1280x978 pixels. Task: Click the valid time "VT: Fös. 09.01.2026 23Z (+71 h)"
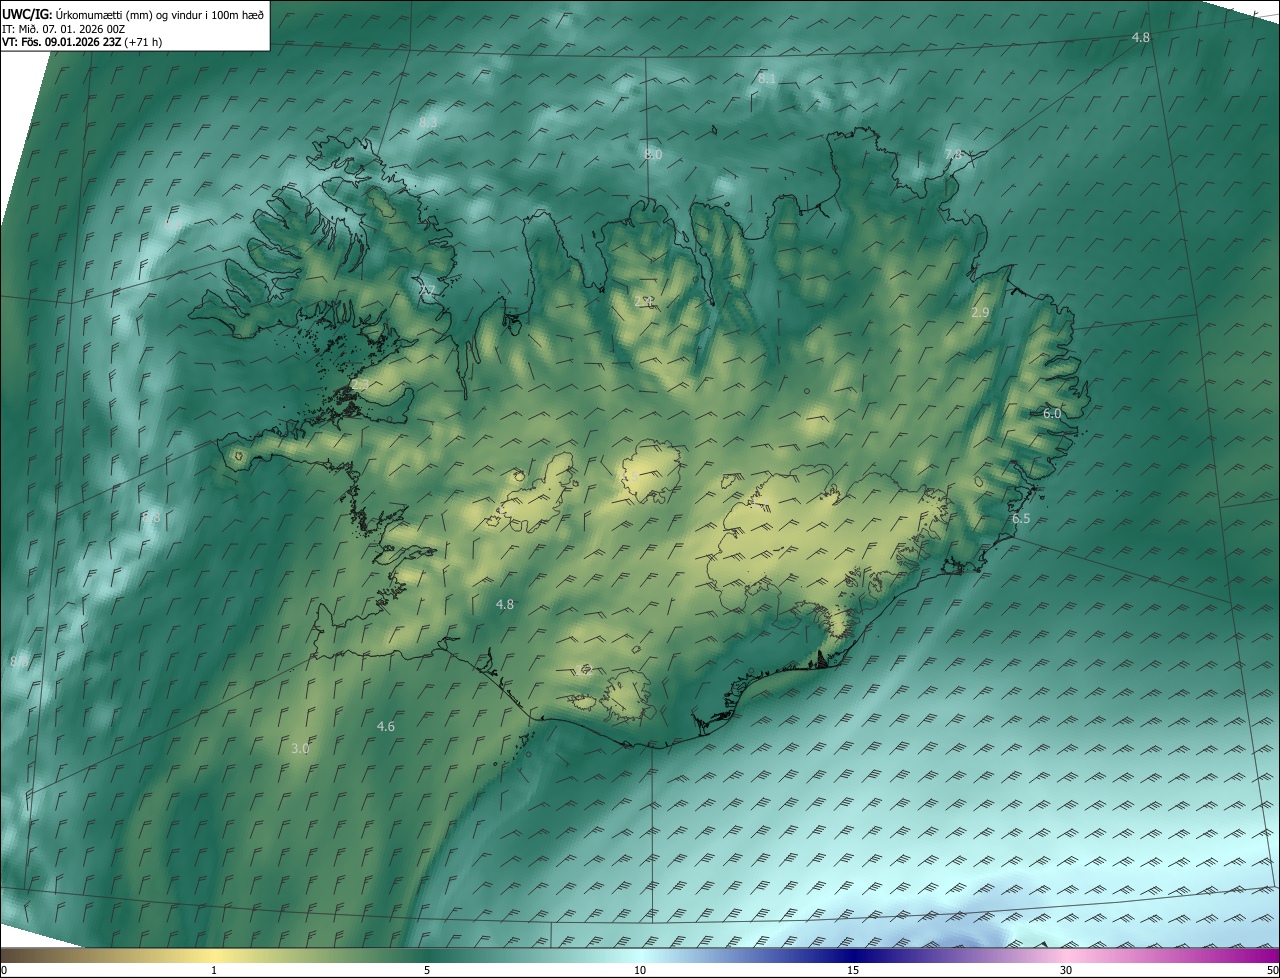coord(82,42)
